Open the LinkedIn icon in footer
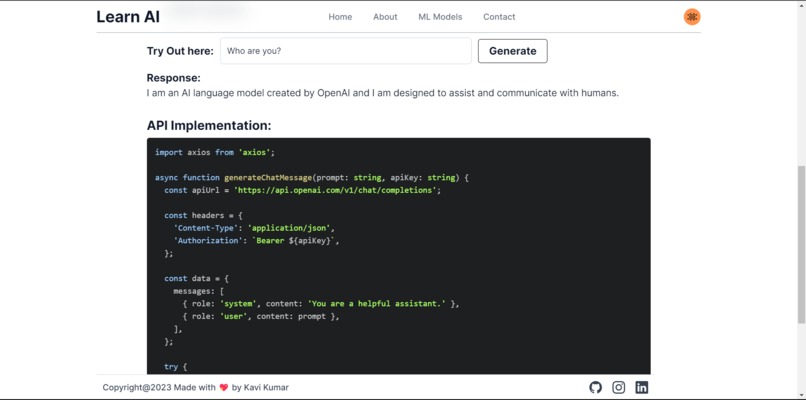The height and width of the screenshot is (400, 806). coord(642,387)
